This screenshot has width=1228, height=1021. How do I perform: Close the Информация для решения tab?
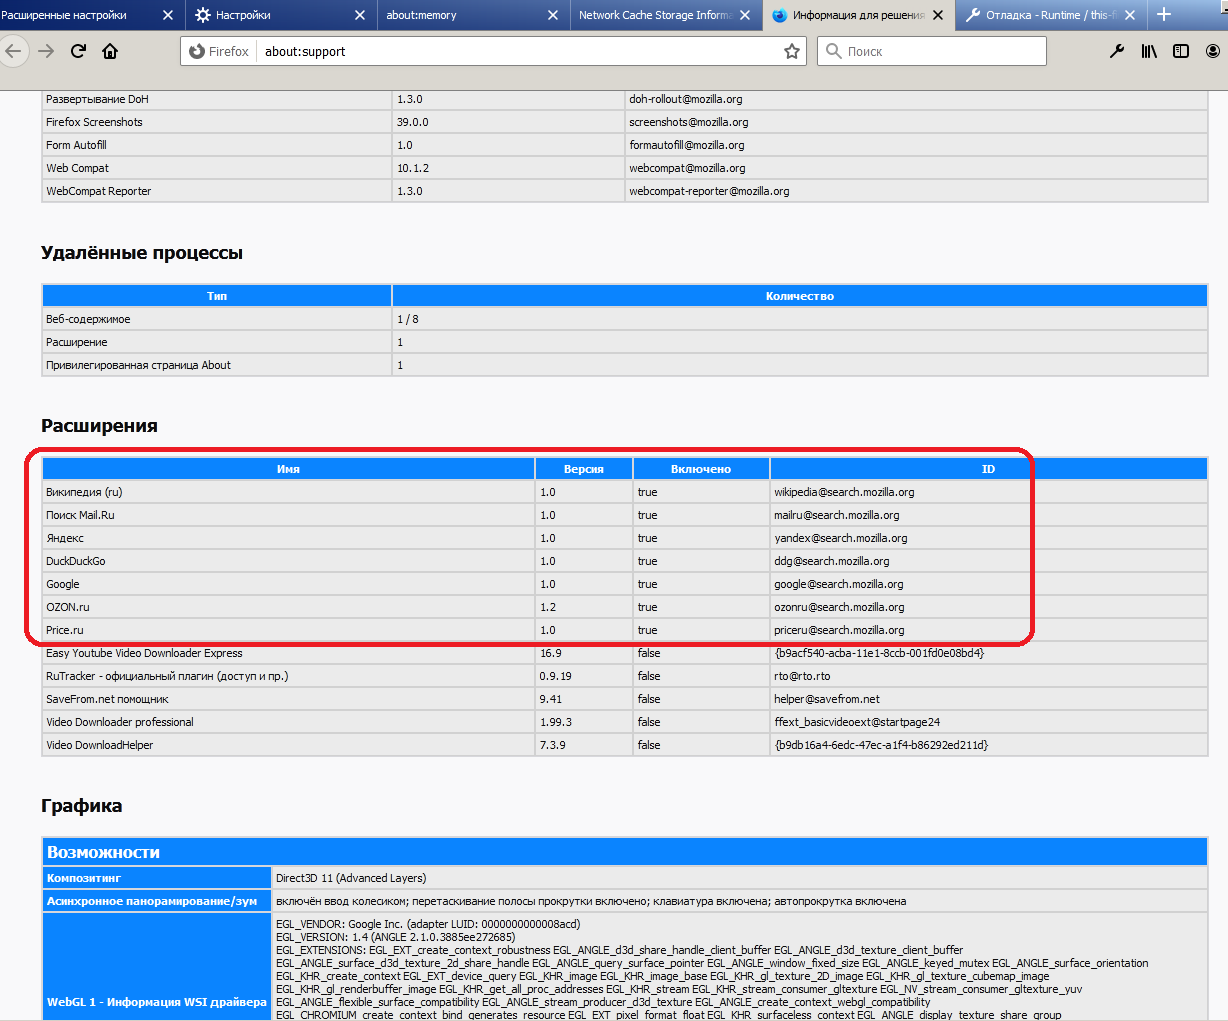click(938, 15)
